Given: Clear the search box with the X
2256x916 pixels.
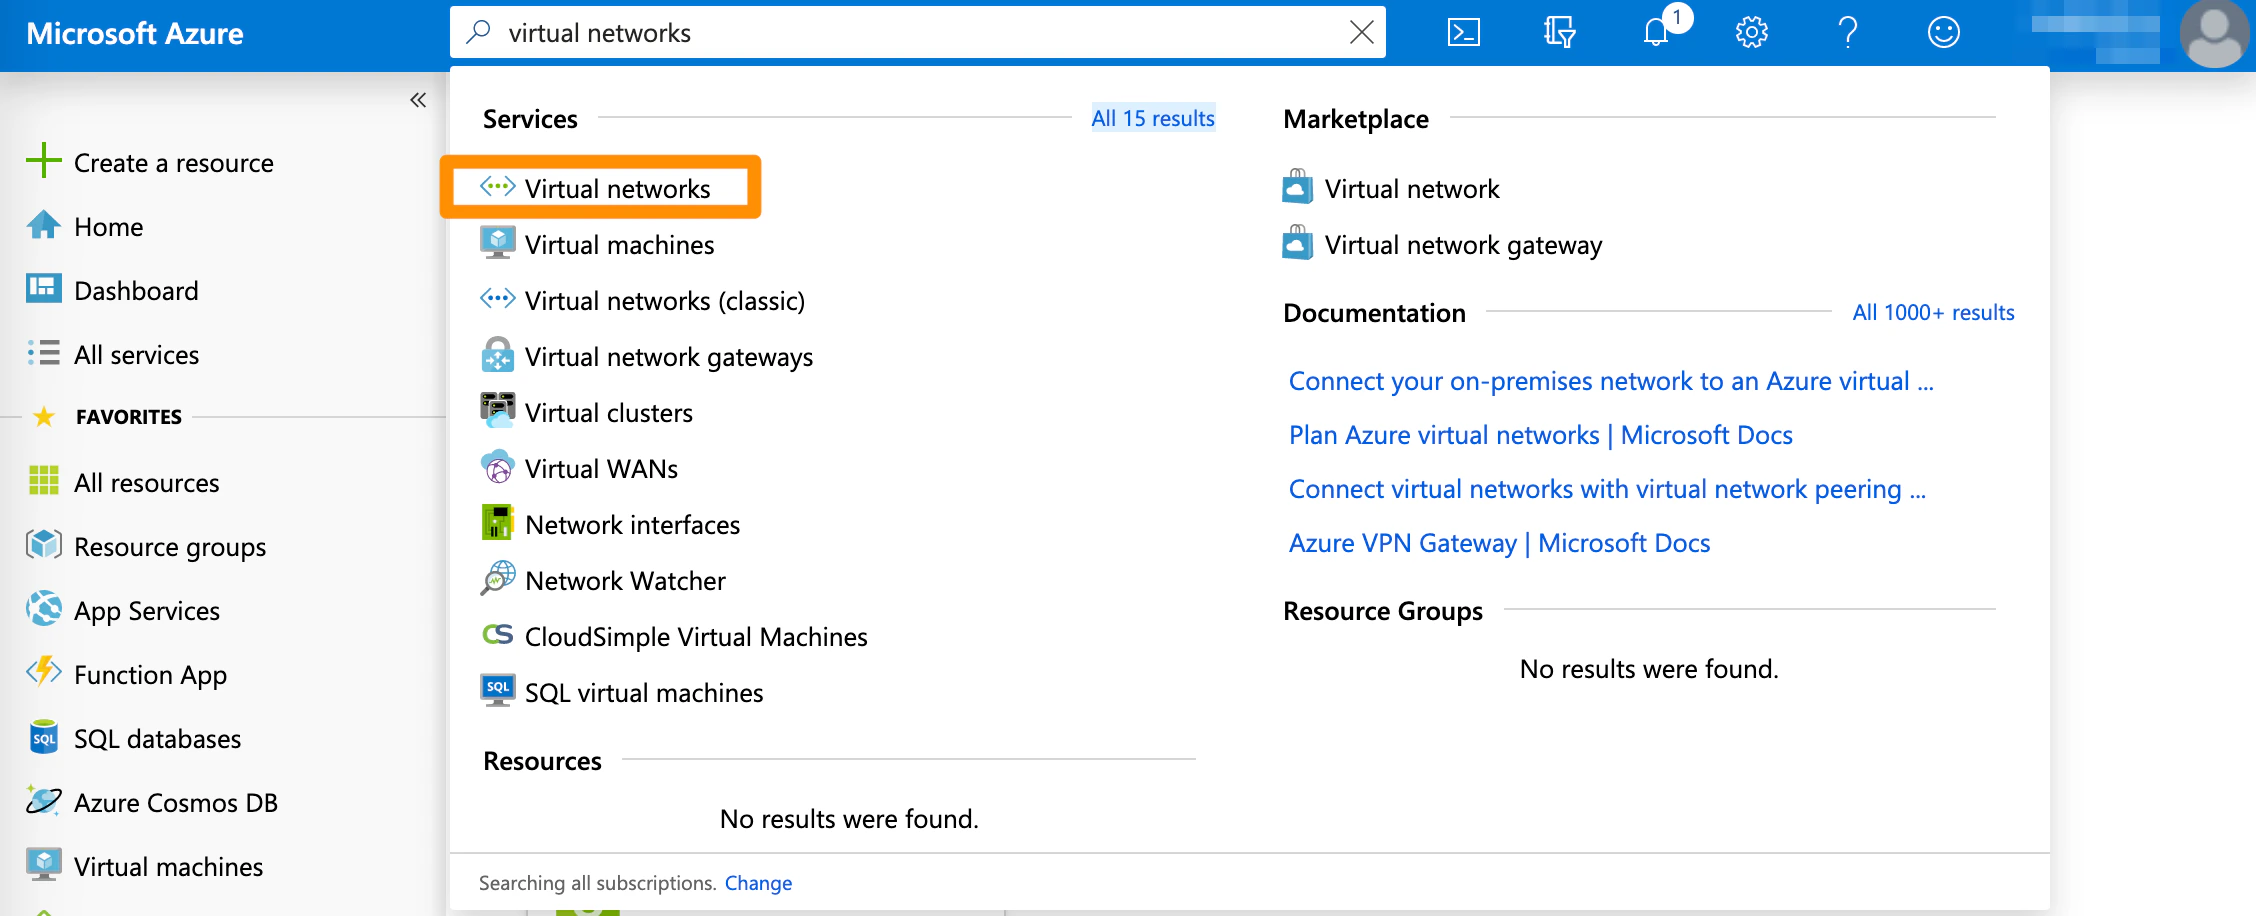Looking at the screenshot, I should point(1361,32).
